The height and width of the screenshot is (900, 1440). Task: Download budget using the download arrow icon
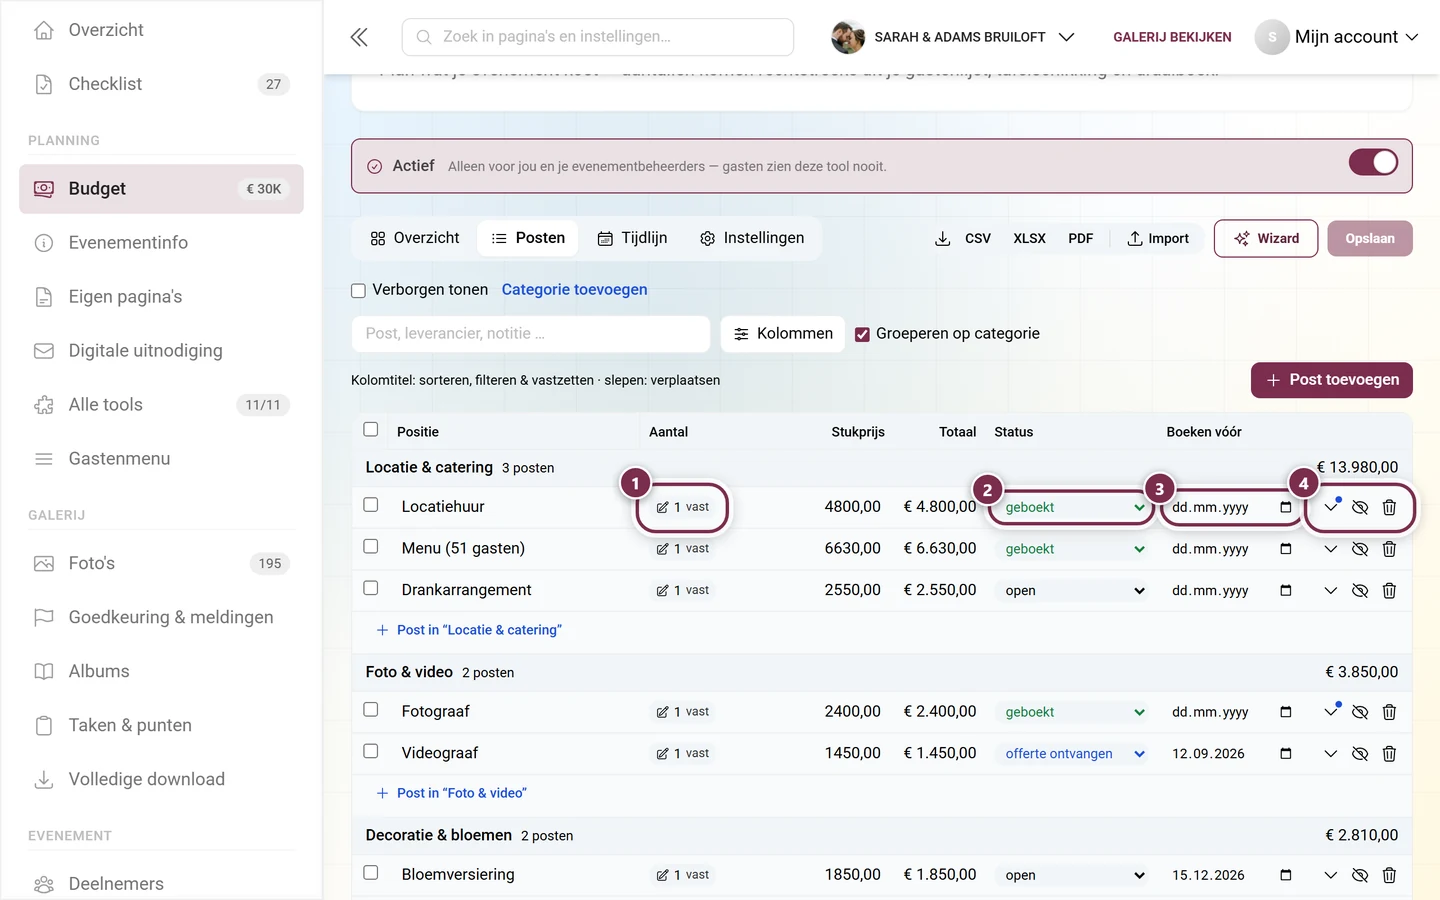pyautogui.click(x=942, y=238)
